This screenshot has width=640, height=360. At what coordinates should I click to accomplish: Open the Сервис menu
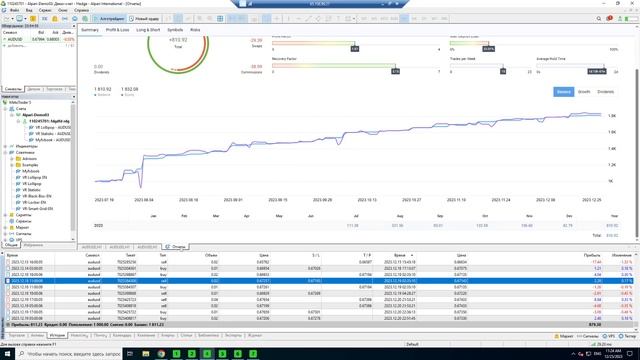45,10
